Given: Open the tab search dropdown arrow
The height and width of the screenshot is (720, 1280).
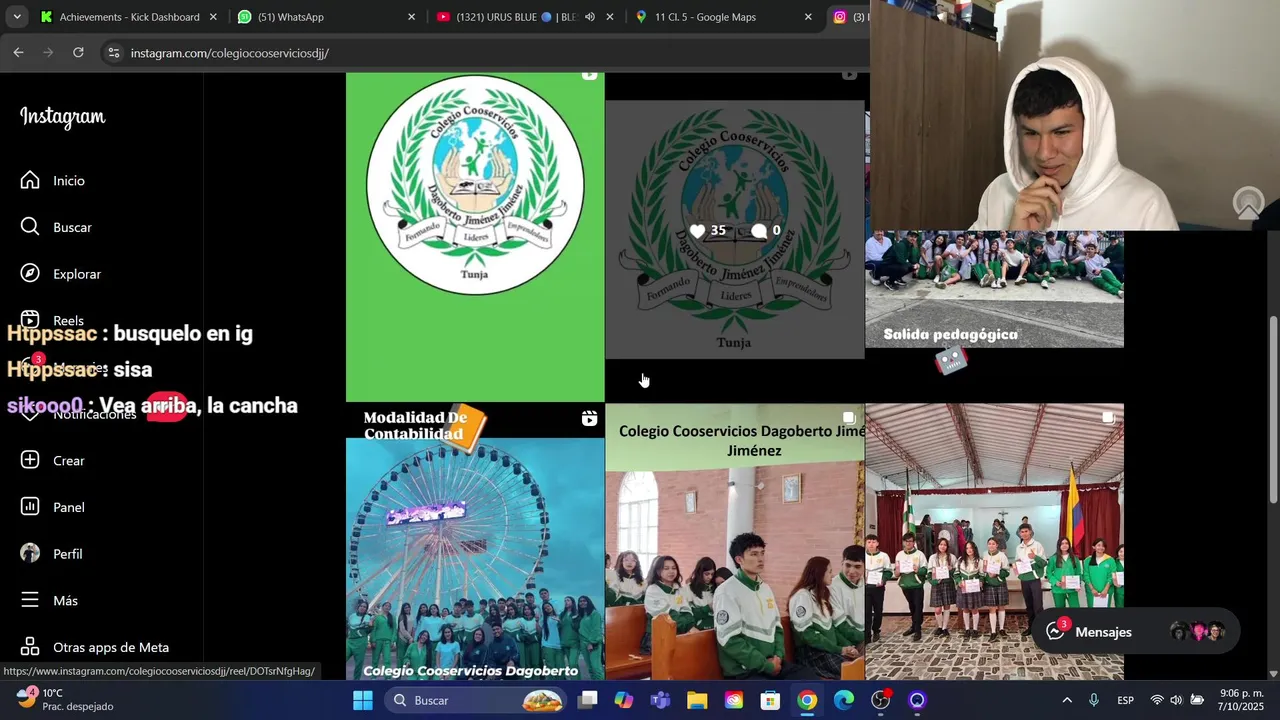Looking at the screenshot, I should [x=17, y=17].
